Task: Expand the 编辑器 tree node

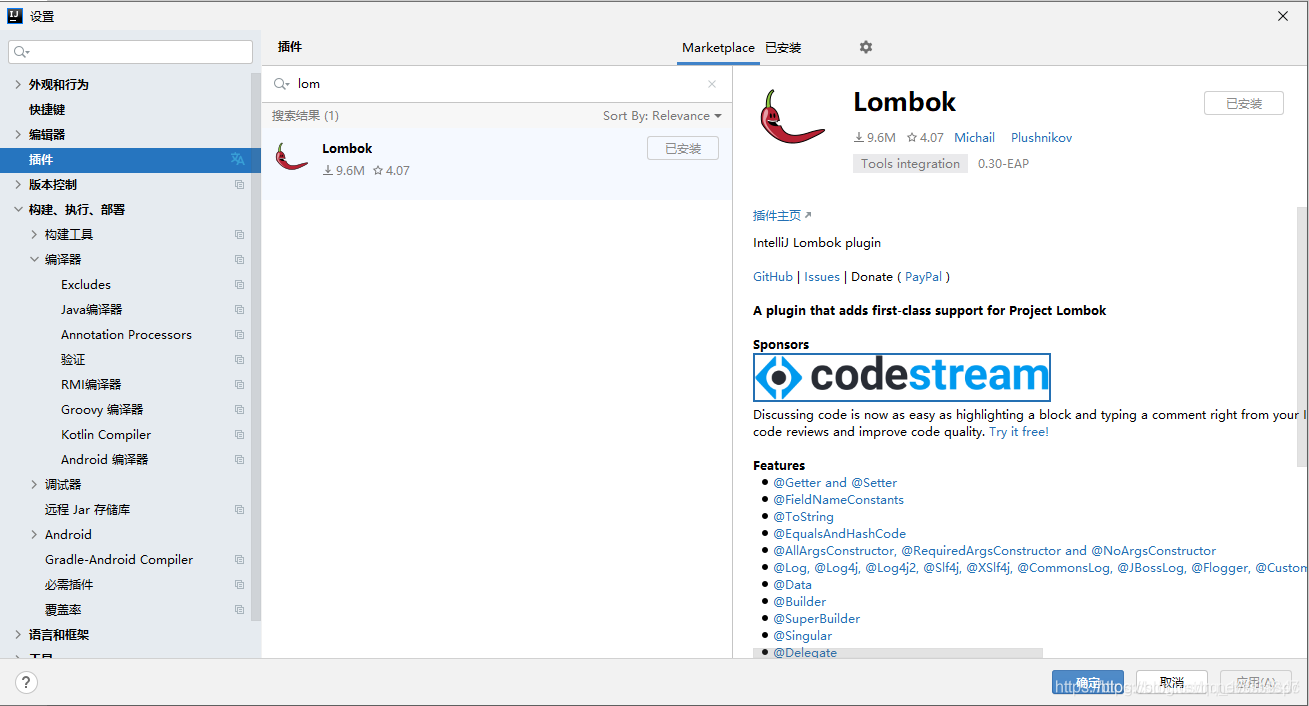Action: pos(18,134)
